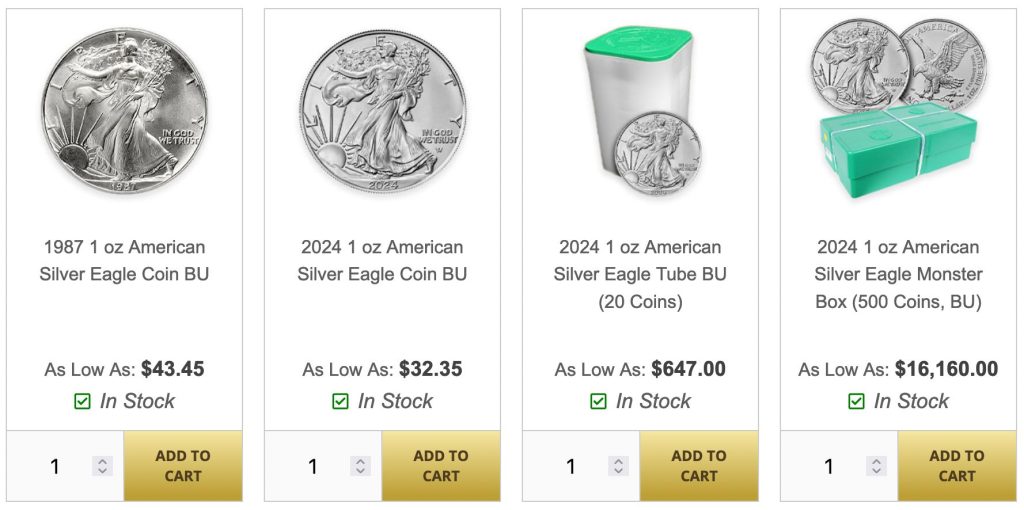
Task: Adjust quantity stepper for 1987 Silver Eagle
Action: pos(103,466)
